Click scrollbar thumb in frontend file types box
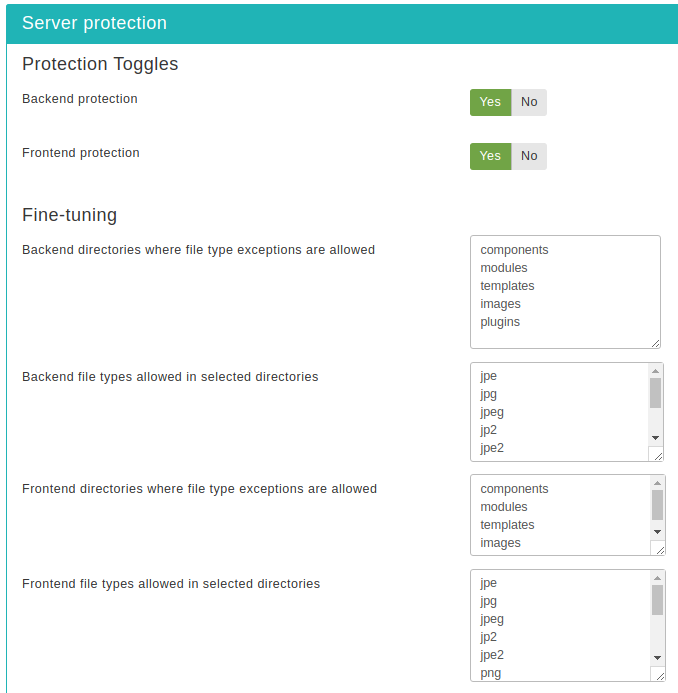 click(657, 600)
